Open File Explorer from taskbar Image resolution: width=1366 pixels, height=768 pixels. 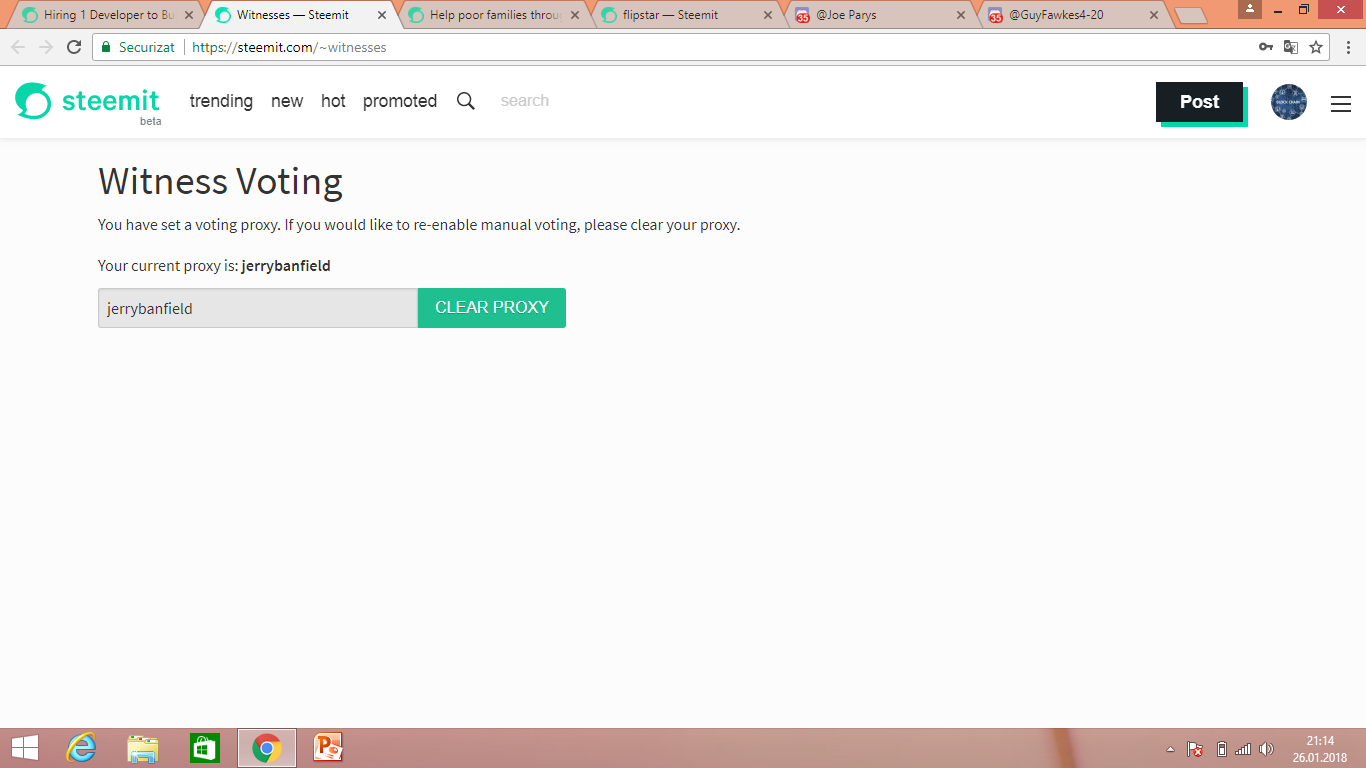point(143,748)
